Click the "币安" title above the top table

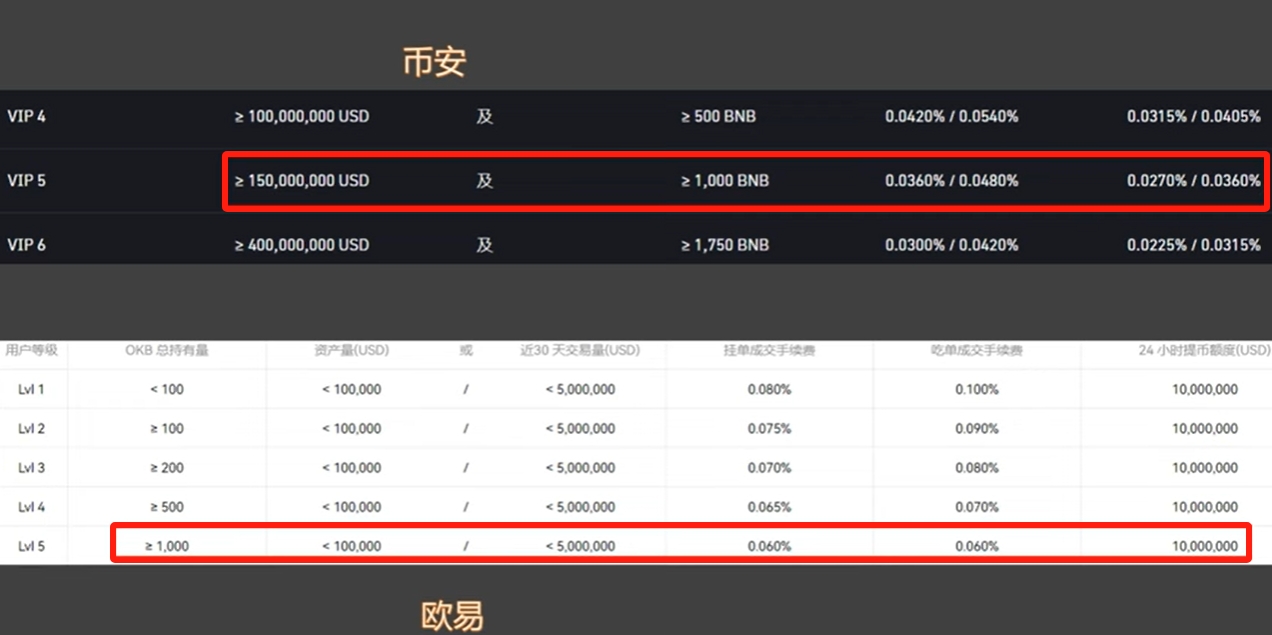(434, 62)
